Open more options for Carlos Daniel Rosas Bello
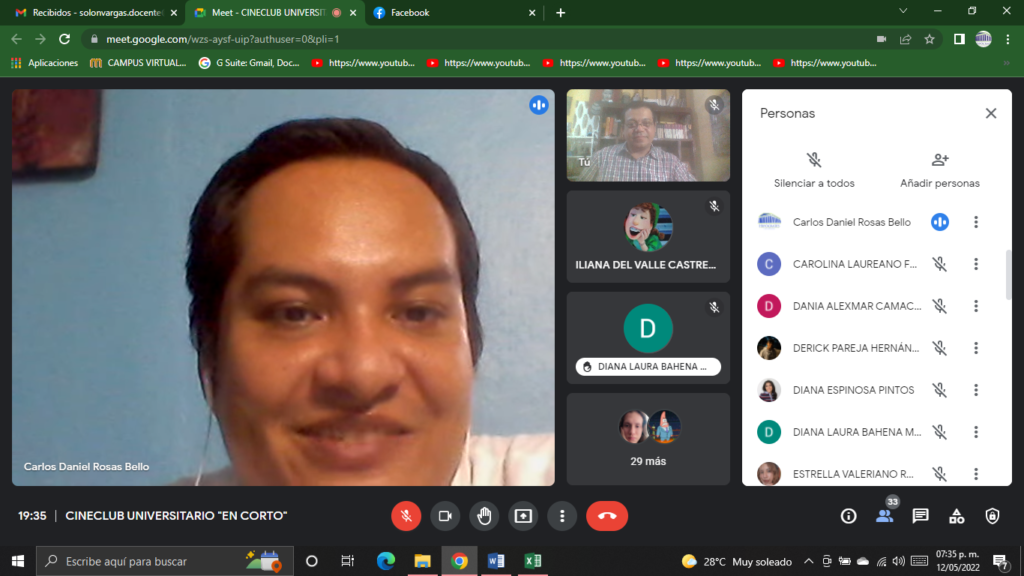This screenshot has height=576, width=1024. [x=976, y=222]
